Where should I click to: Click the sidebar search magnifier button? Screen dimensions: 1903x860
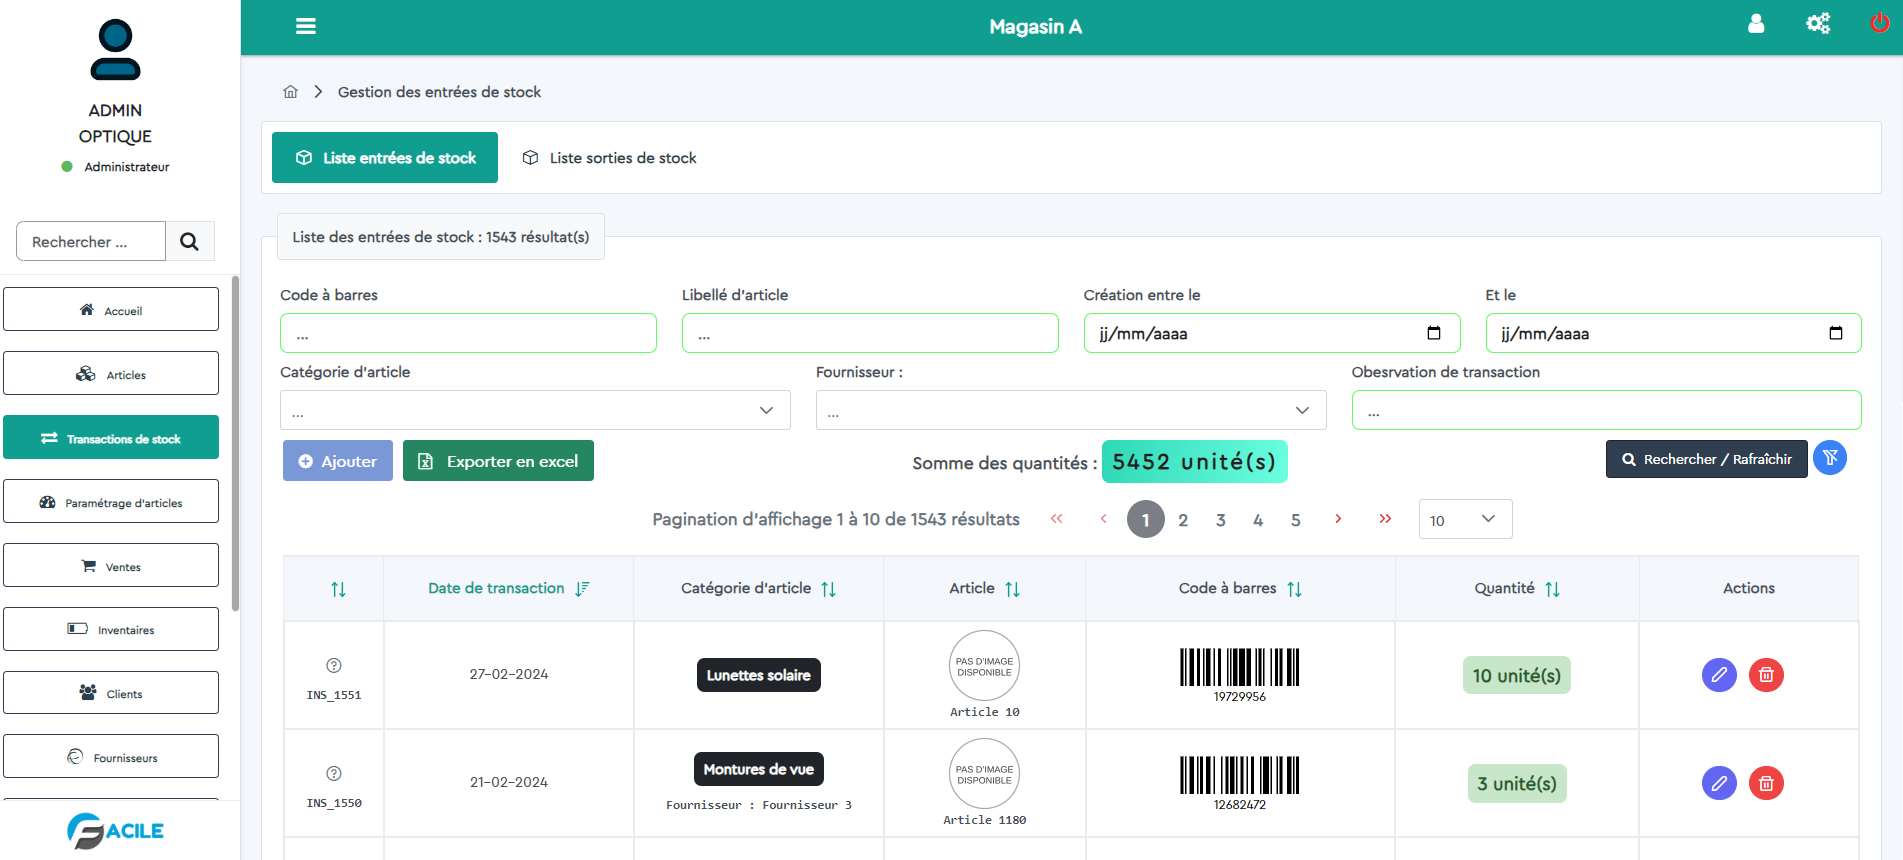click(189, 242)
